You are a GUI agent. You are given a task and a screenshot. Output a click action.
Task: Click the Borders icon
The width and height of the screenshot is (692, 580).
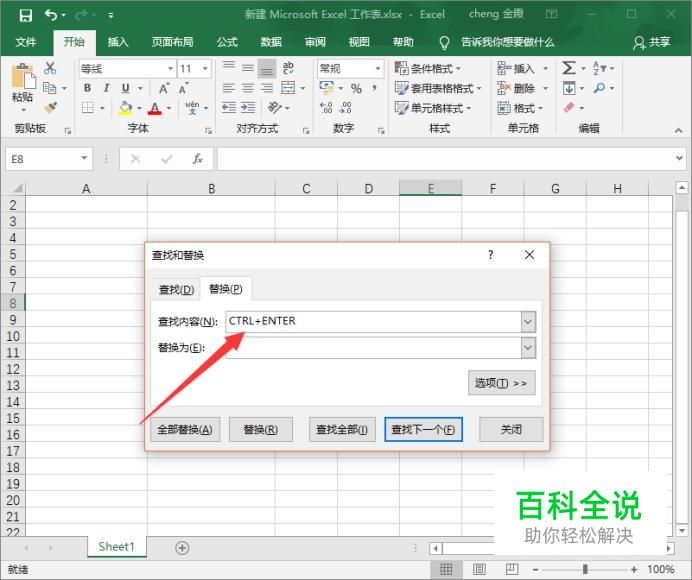(88, 107)
